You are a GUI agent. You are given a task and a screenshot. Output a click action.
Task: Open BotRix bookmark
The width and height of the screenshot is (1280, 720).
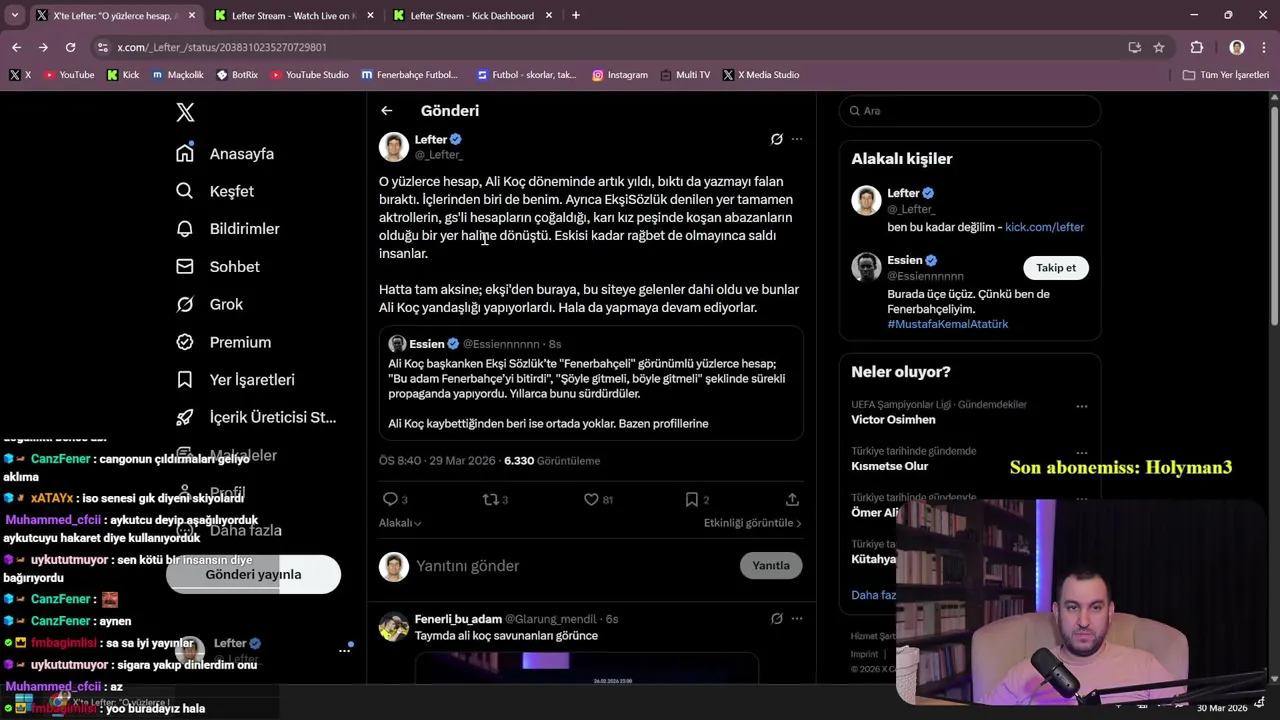click(237, 75)
